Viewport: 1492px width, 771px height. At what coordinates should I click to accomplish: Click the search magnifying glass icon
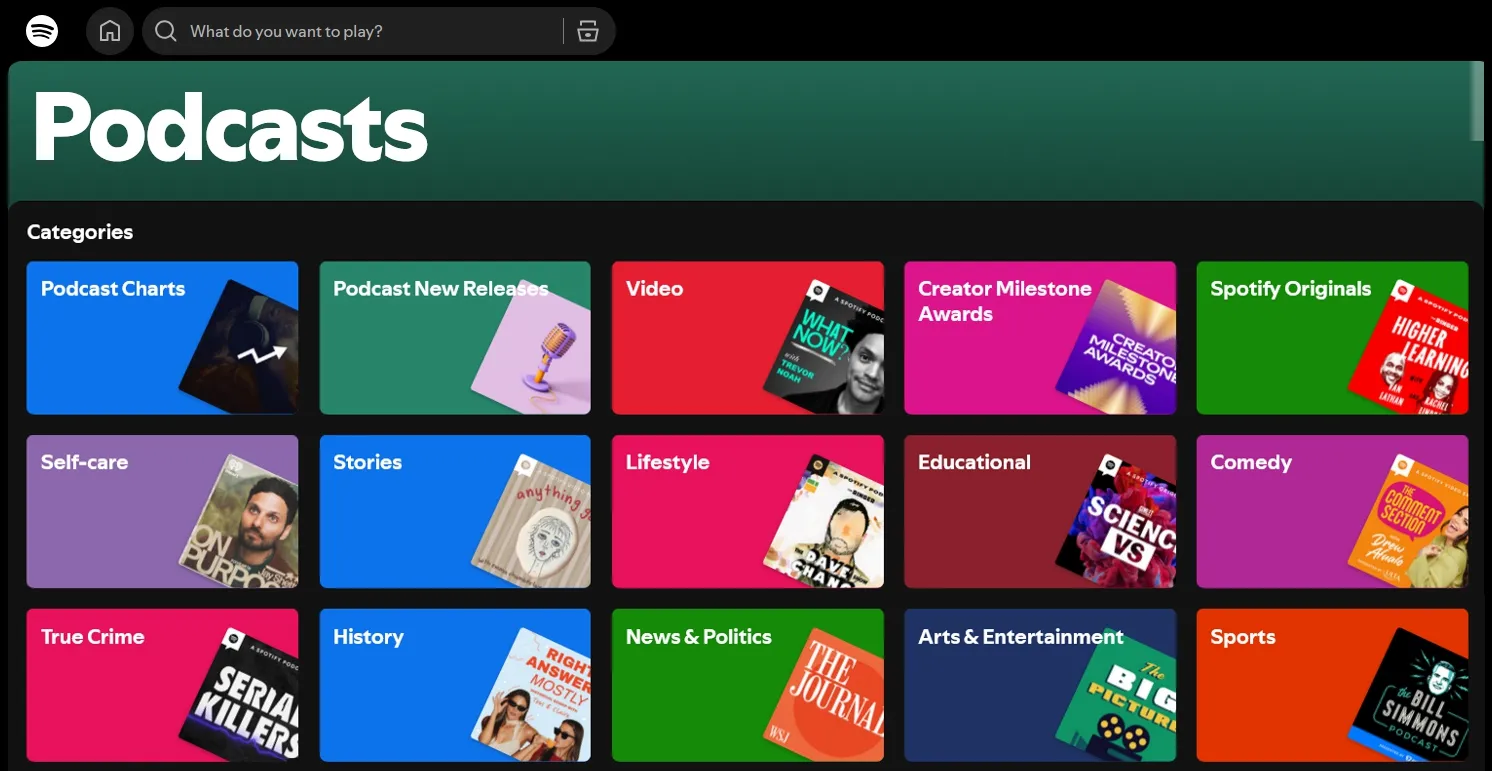tap(165, 31)
